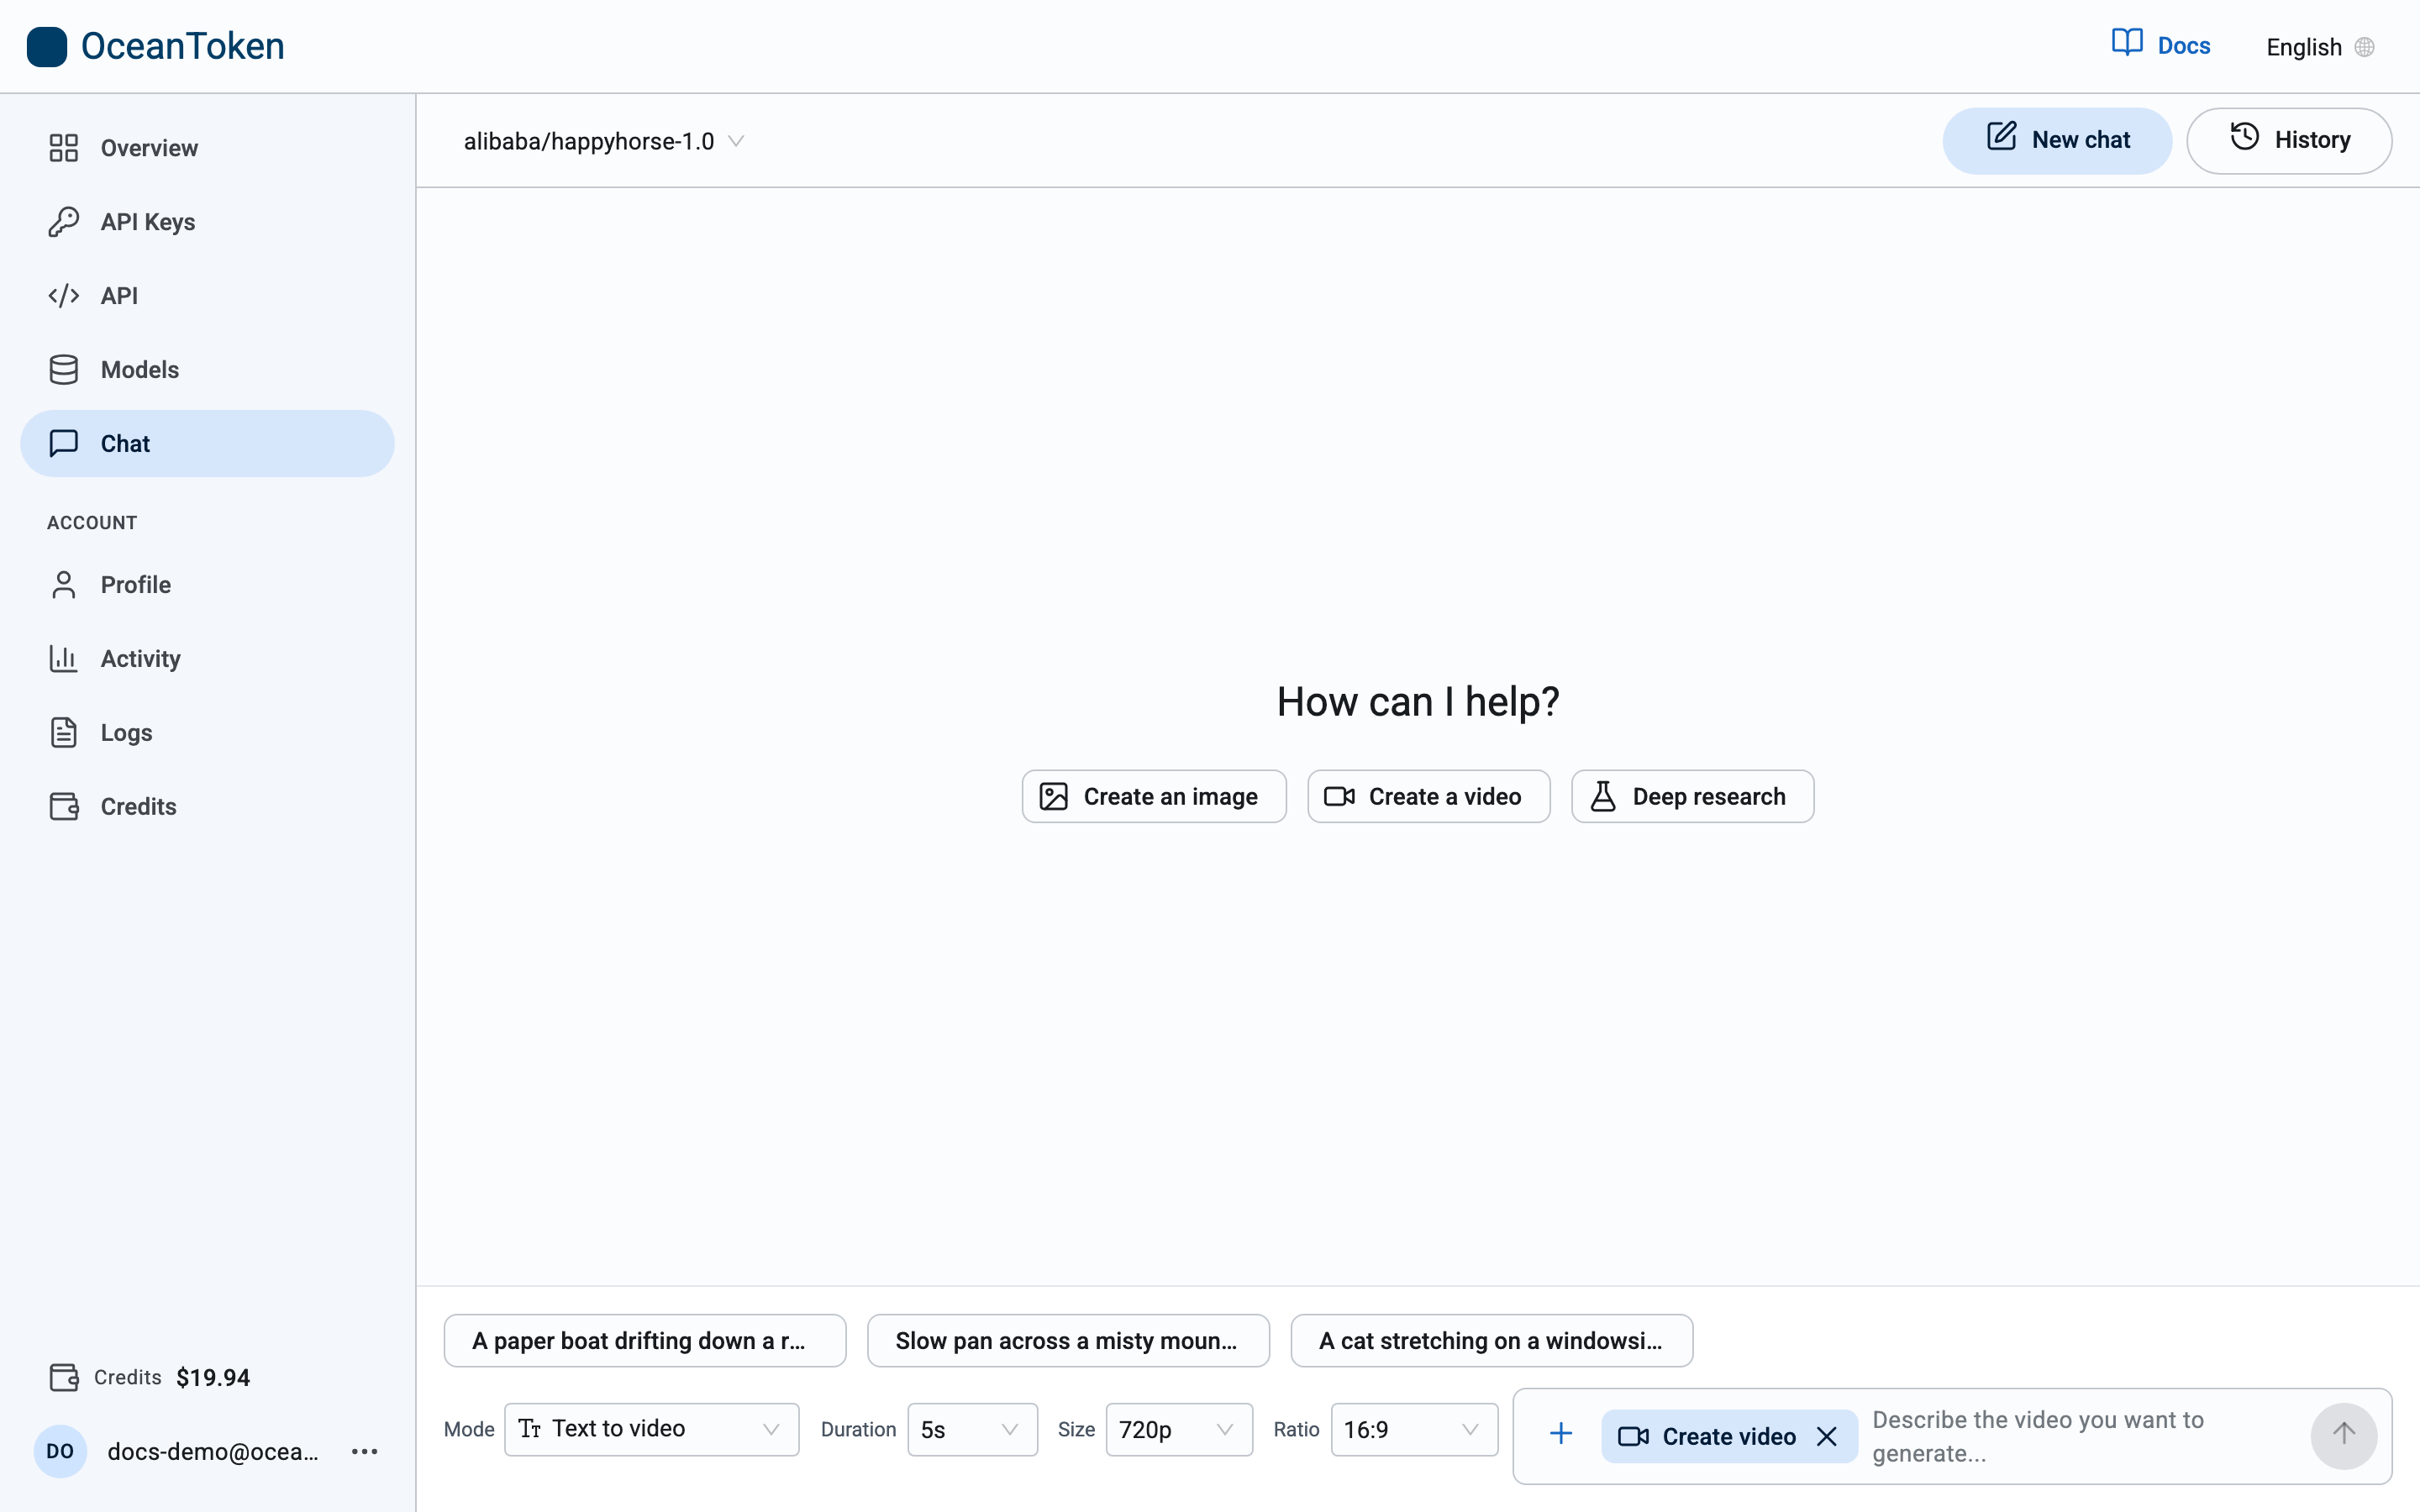Click the English language selector
The image size is (2420, 1512).
point(2320,47)
